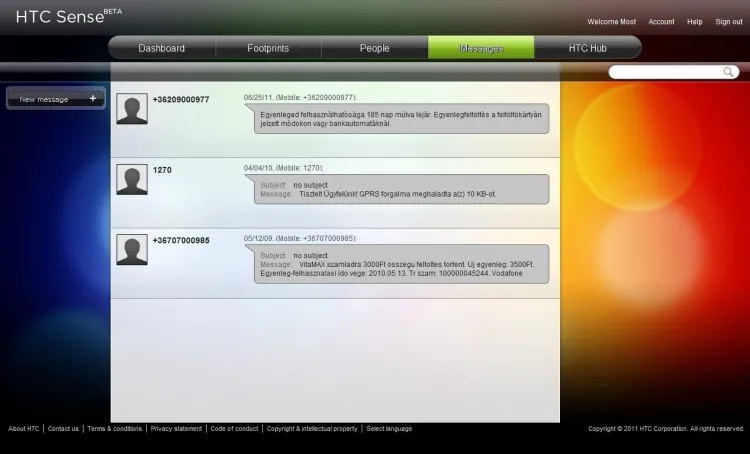This screenshot has height=454, width=750.
Task: Click Select language in the footer
Action: [x=389, y=429]
